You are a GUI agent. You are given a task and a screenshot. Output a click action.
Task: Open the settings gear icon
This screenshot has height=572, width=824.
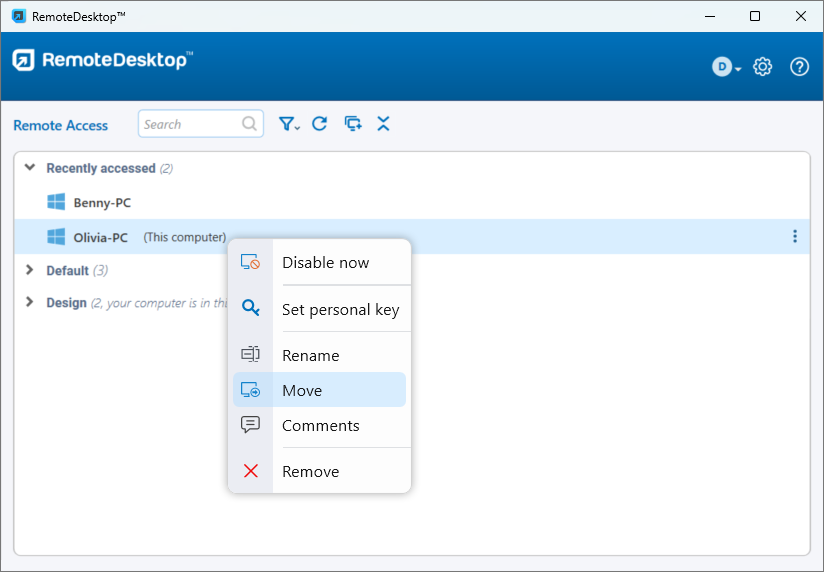(x=763, y=67)
